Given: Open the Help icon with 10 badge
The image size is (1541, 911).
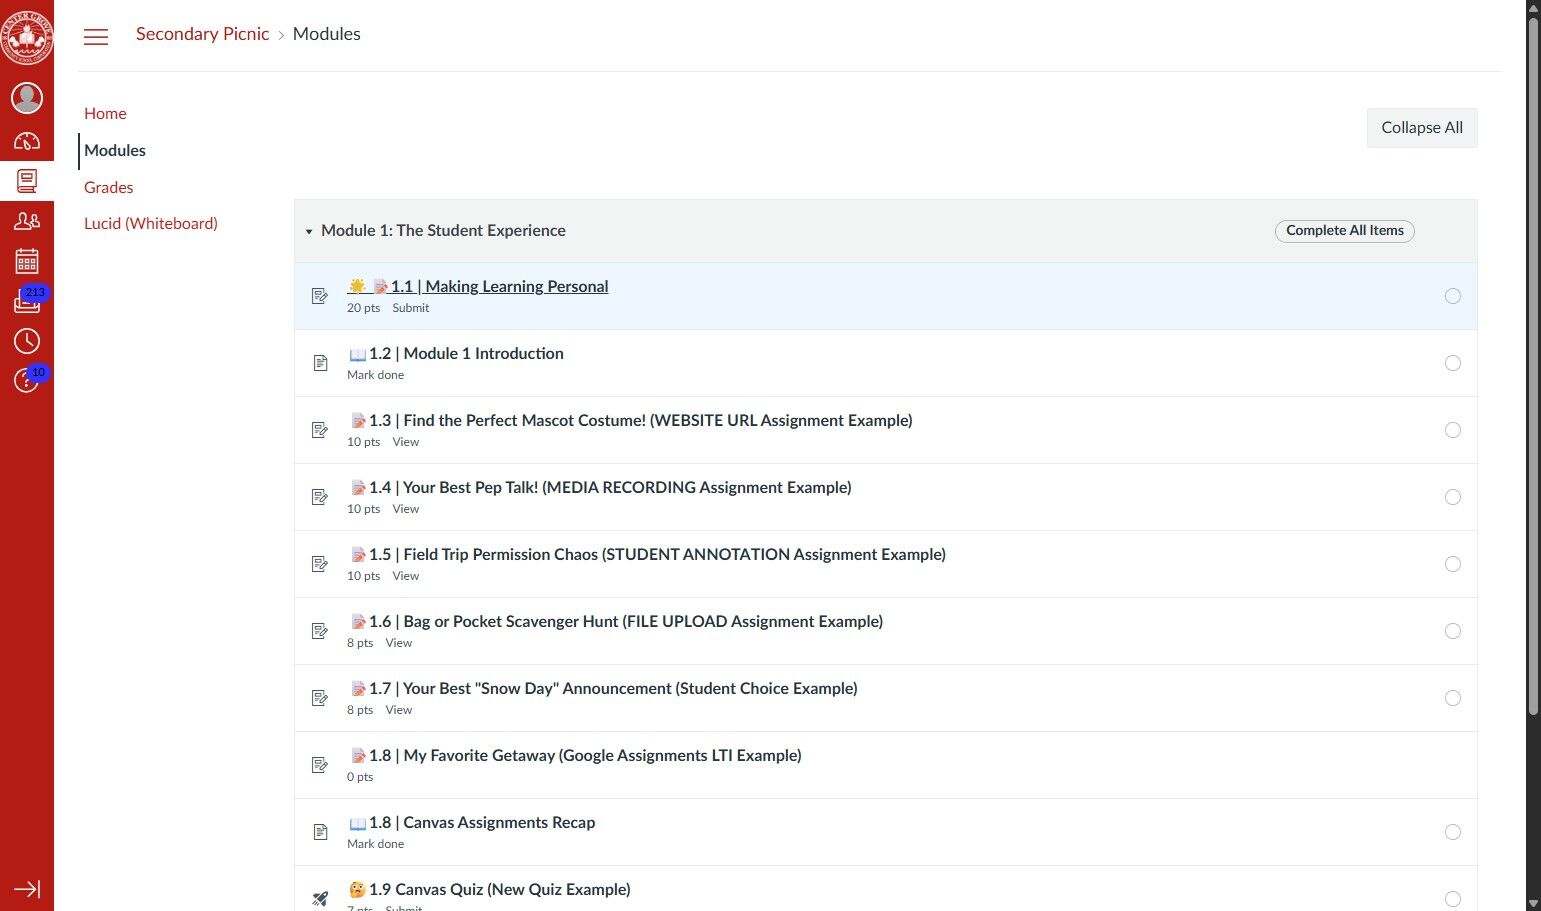Looking at the screenshot, I should click(x=27, y=381).
